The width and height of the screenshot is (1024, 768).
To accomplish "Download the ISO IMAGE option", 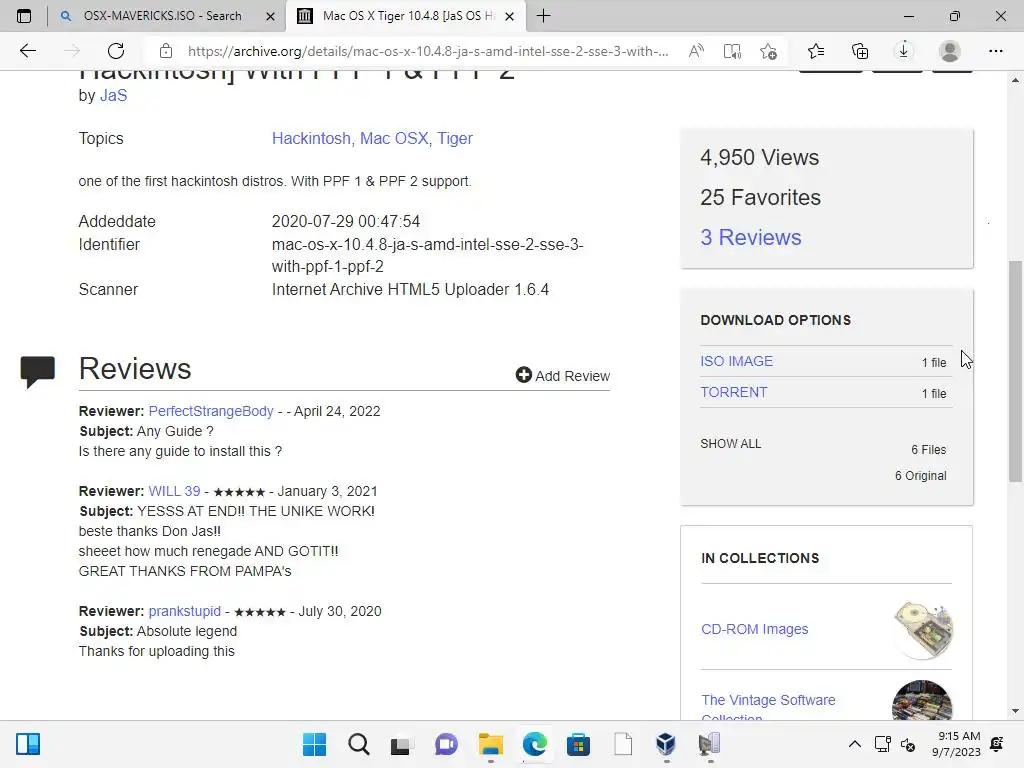I will [x=736, y=361].
